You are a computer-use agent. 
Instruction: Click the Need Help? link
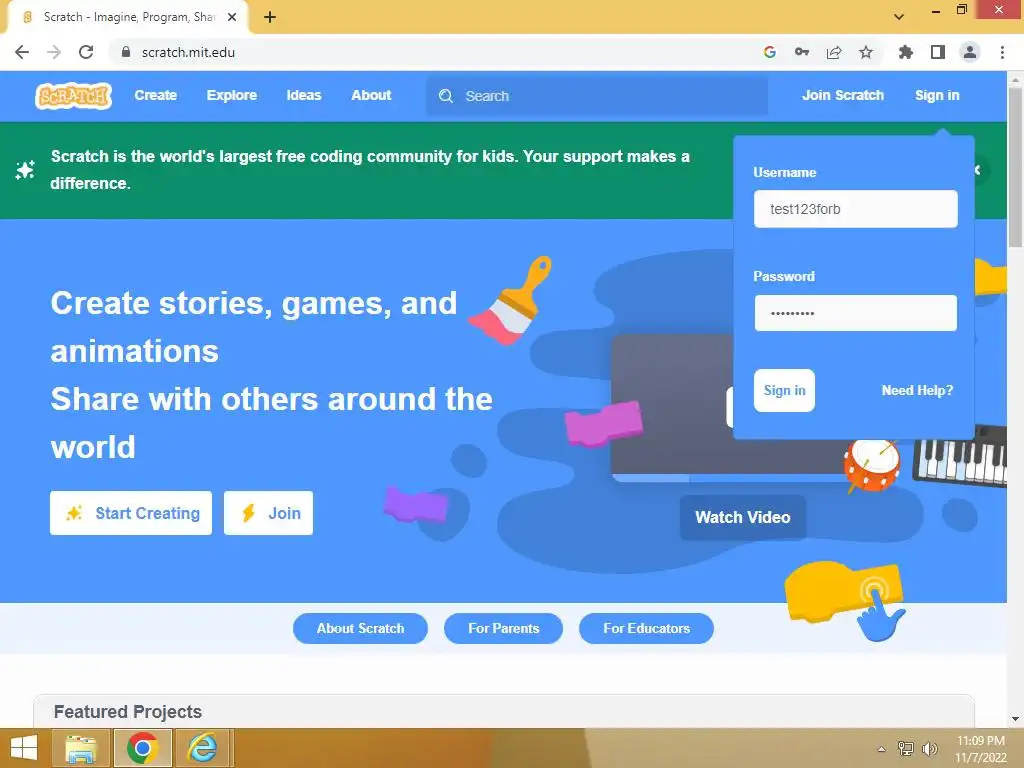pos(917,391)
